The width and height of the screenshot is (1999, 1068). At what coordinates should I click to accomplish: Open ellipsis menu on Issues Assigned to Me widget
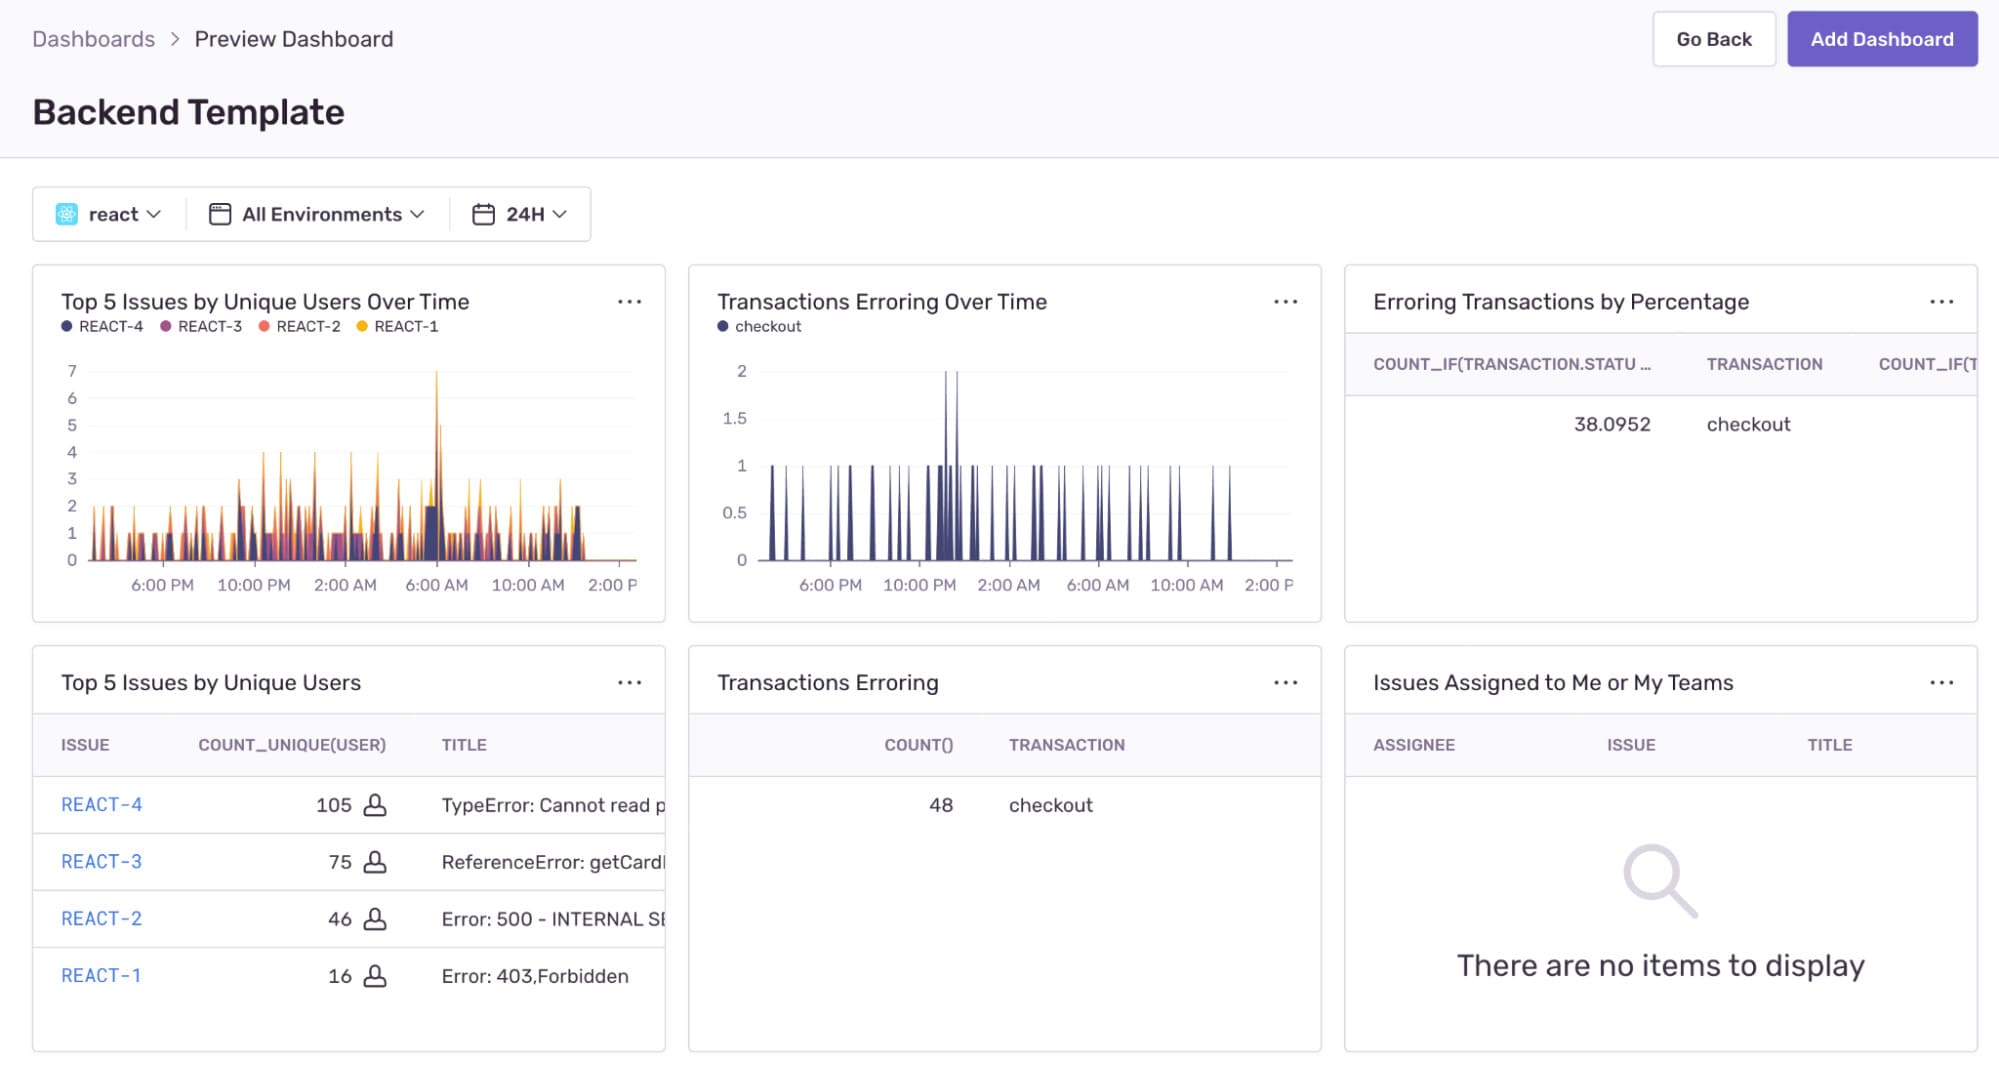(x=1941, y=683)
